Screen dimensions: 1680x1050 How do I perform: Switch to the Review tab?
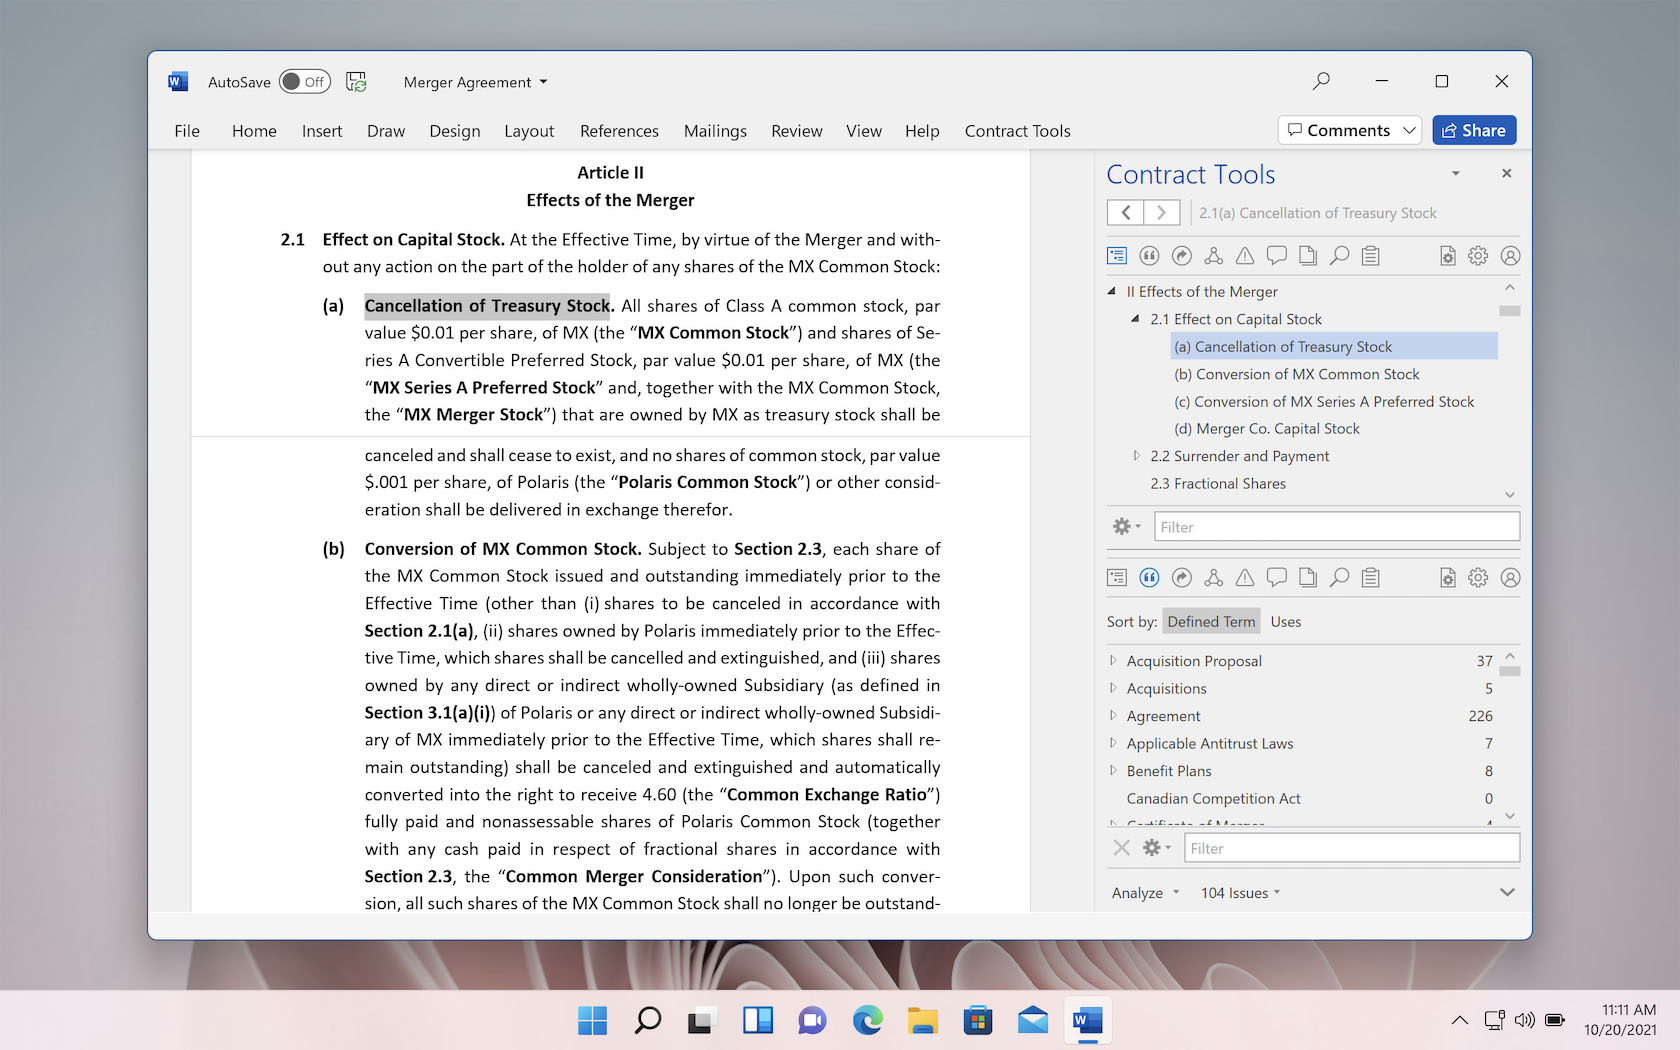(x=796, y=131)
